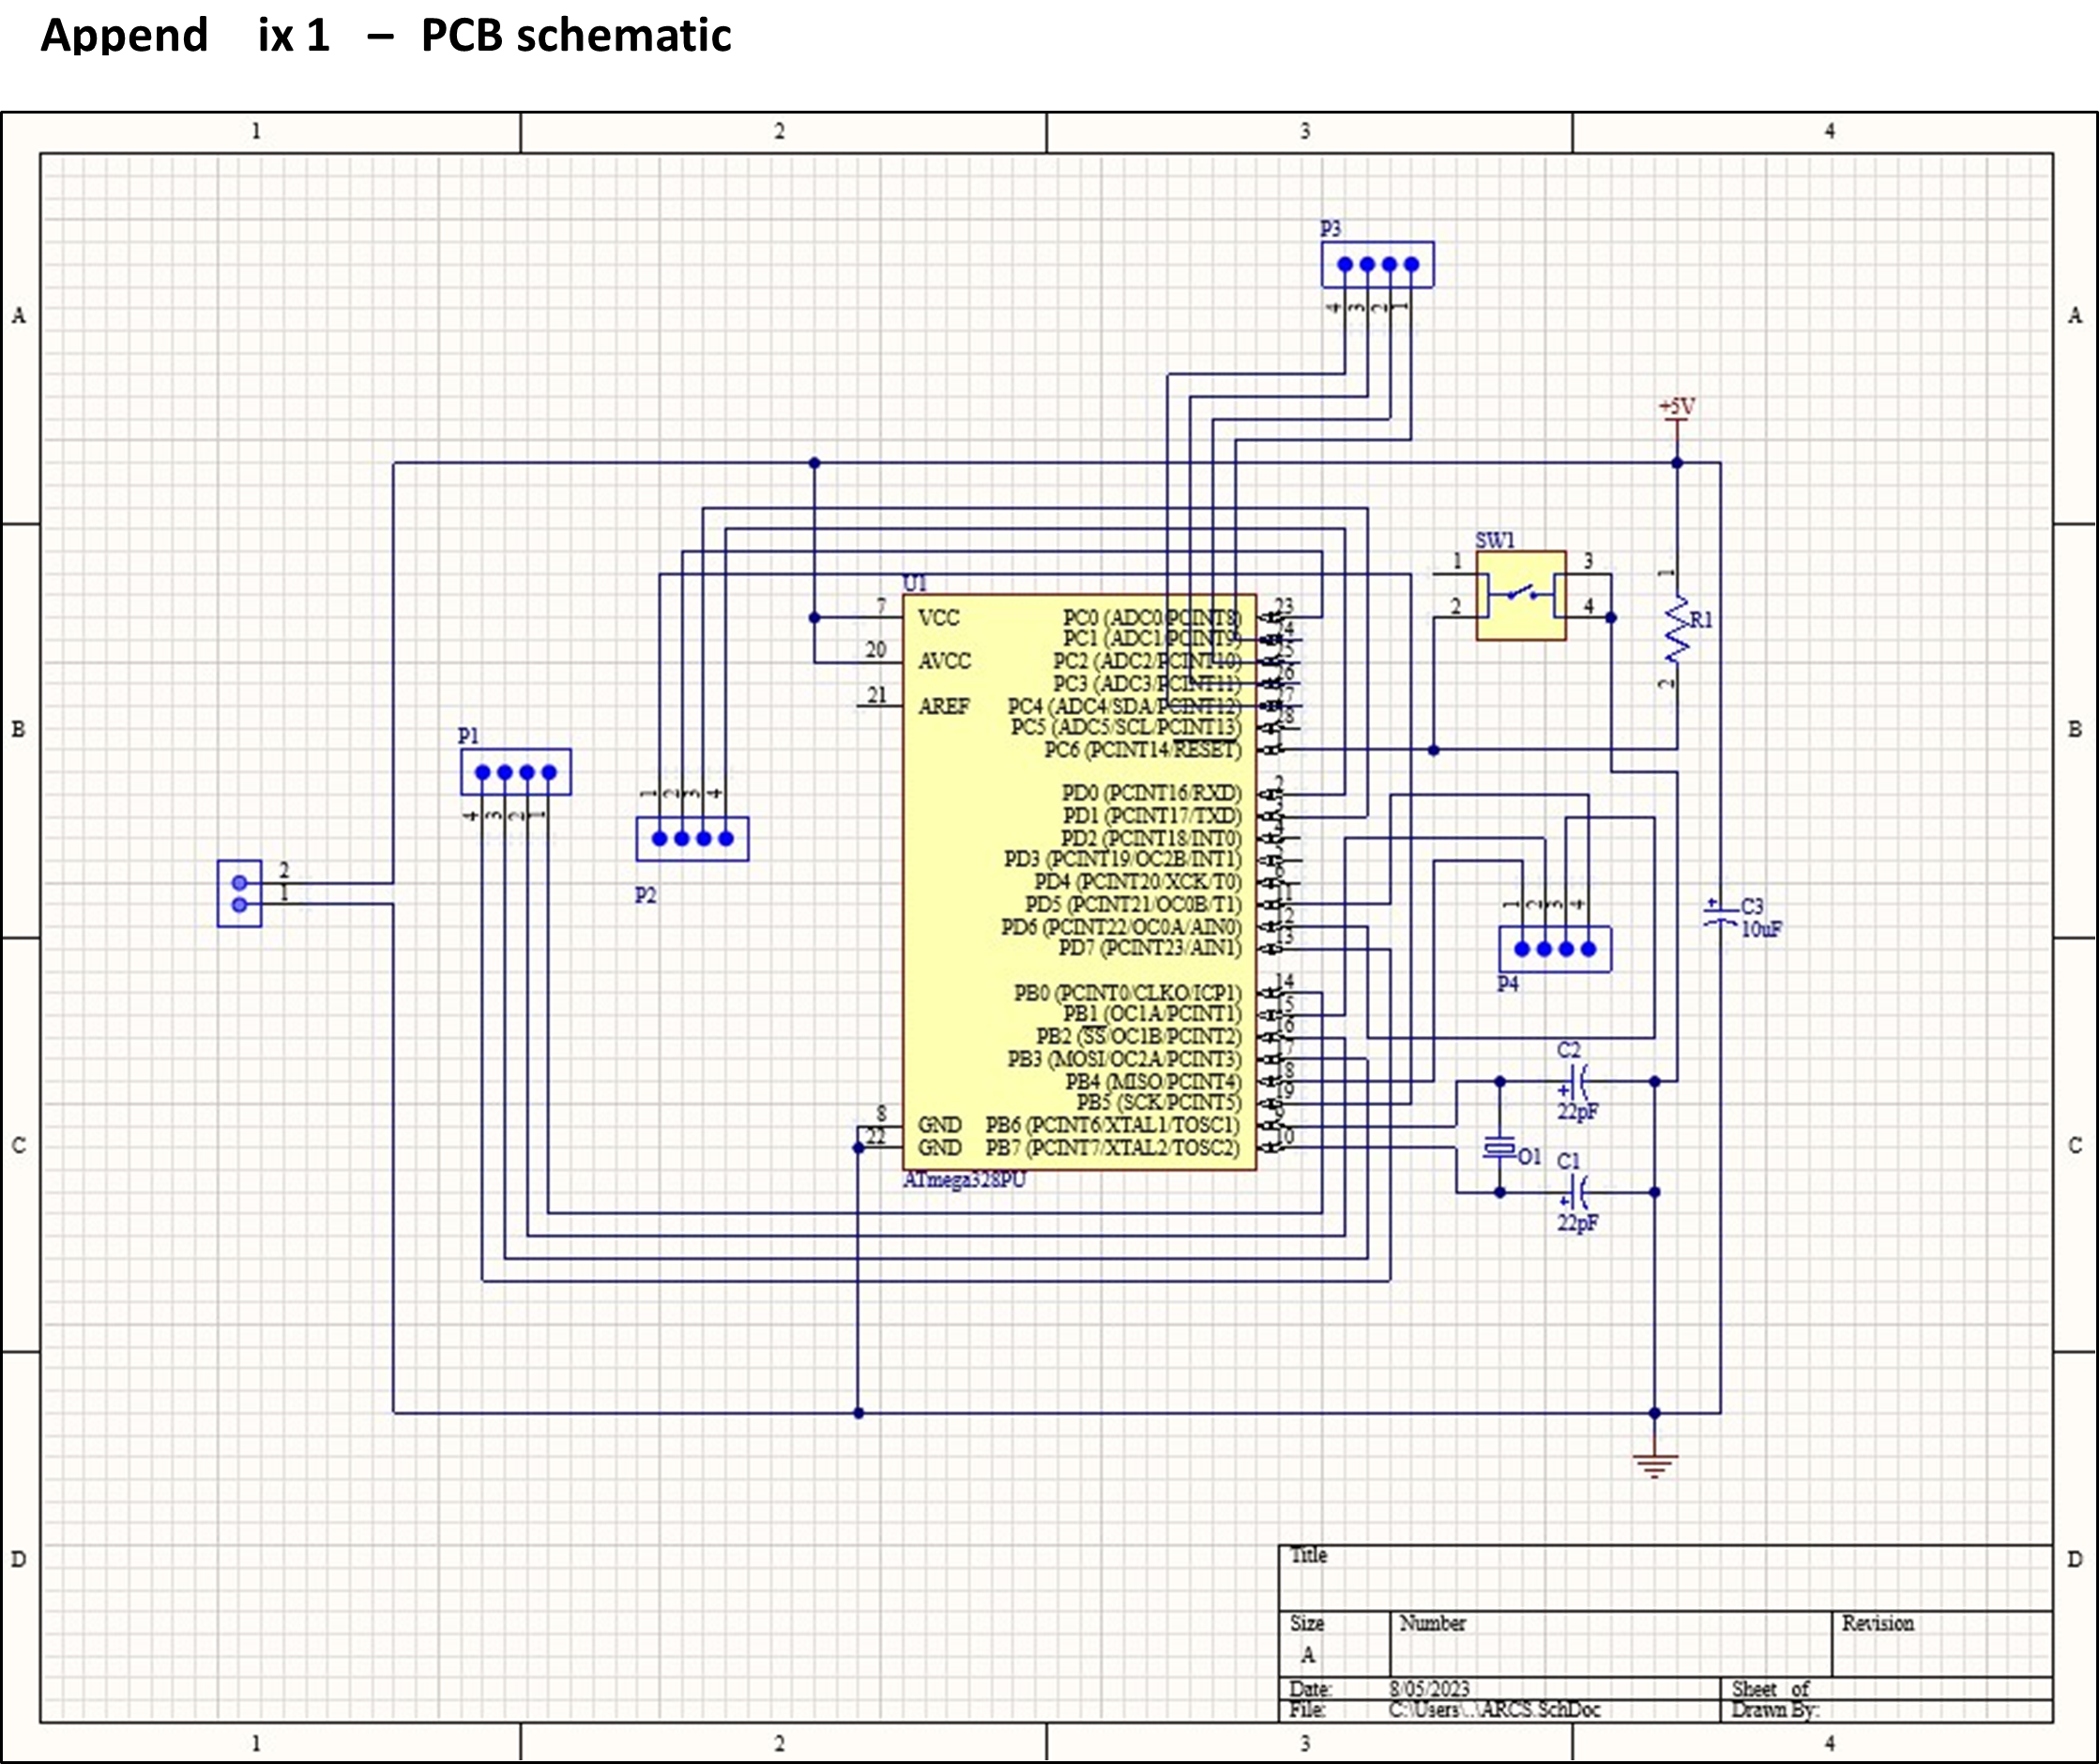
Task: Select the P3 four-pin header
Action: click(x=1377, y=265)
